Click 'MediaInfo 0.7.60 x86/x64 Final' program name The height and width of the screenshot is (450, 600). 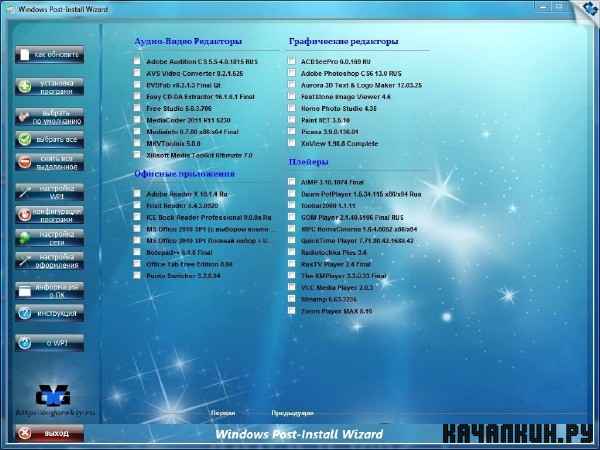pyautogui.click(x=192, y=132)
